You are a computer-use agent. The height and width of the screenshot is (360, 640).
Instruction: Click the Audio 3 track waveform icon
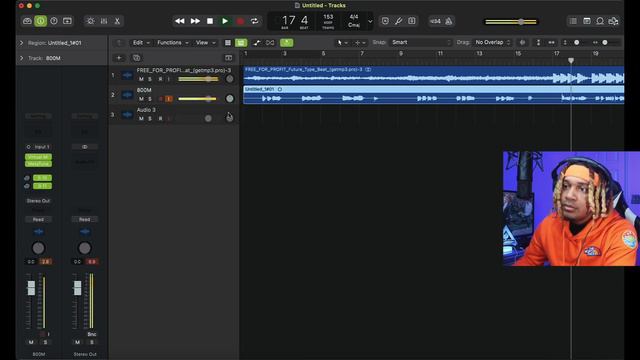pos(127,115)
